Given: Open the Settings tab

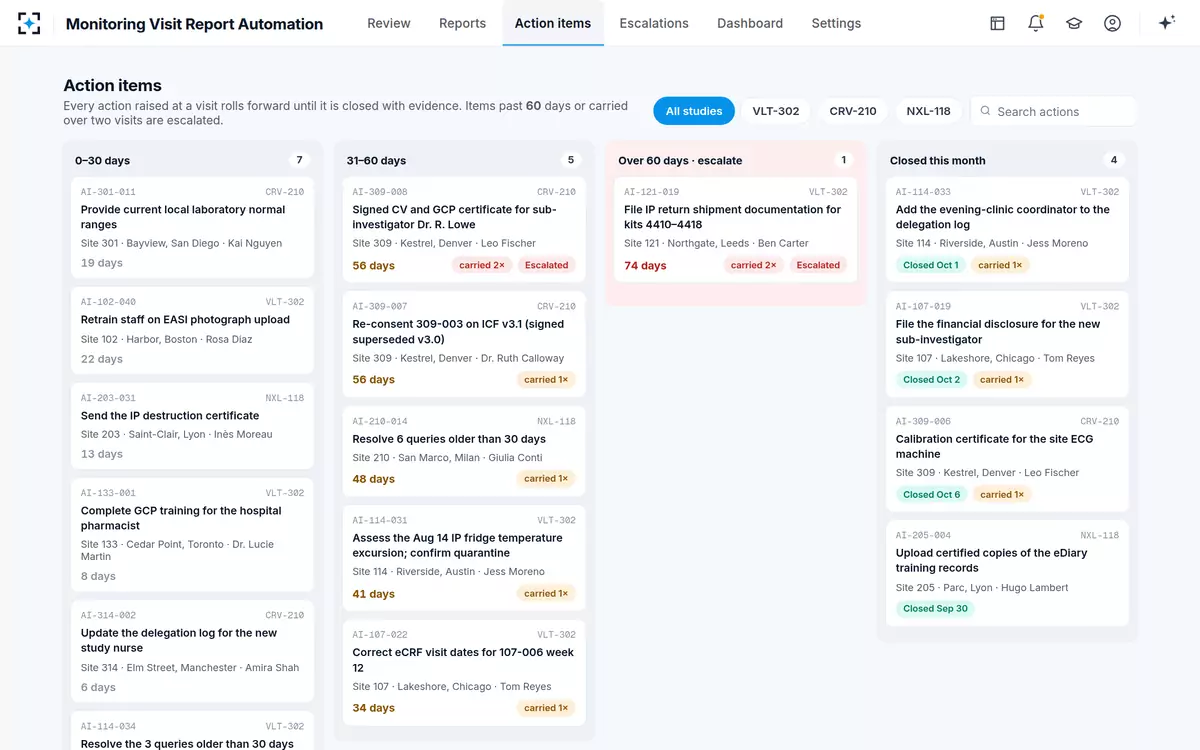Looking at the screenshot, I should coord(836,23).
